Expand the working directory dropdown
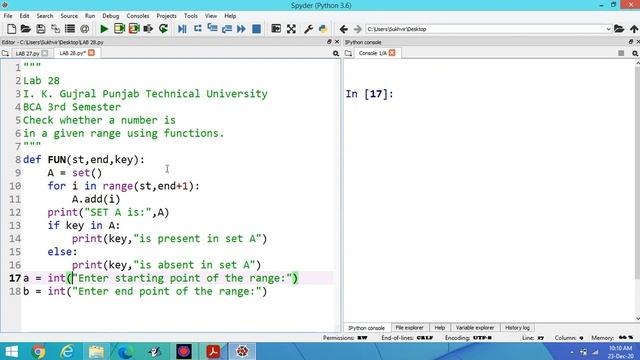Viewport: 640px width, 360px height. click(x=608, y=29)
